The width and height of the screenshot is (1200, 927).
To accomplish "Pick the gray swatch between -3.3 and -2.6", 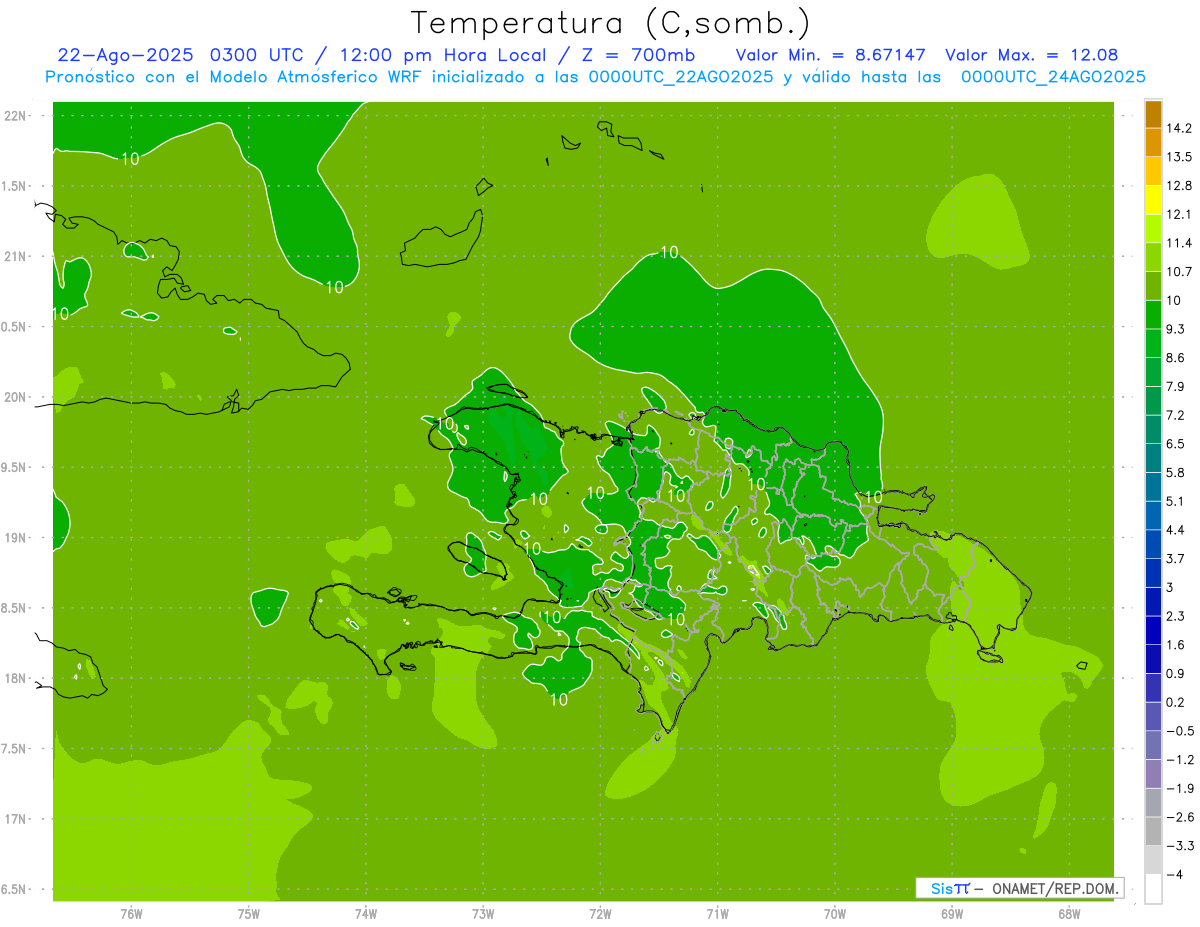I will point(1153,831).
